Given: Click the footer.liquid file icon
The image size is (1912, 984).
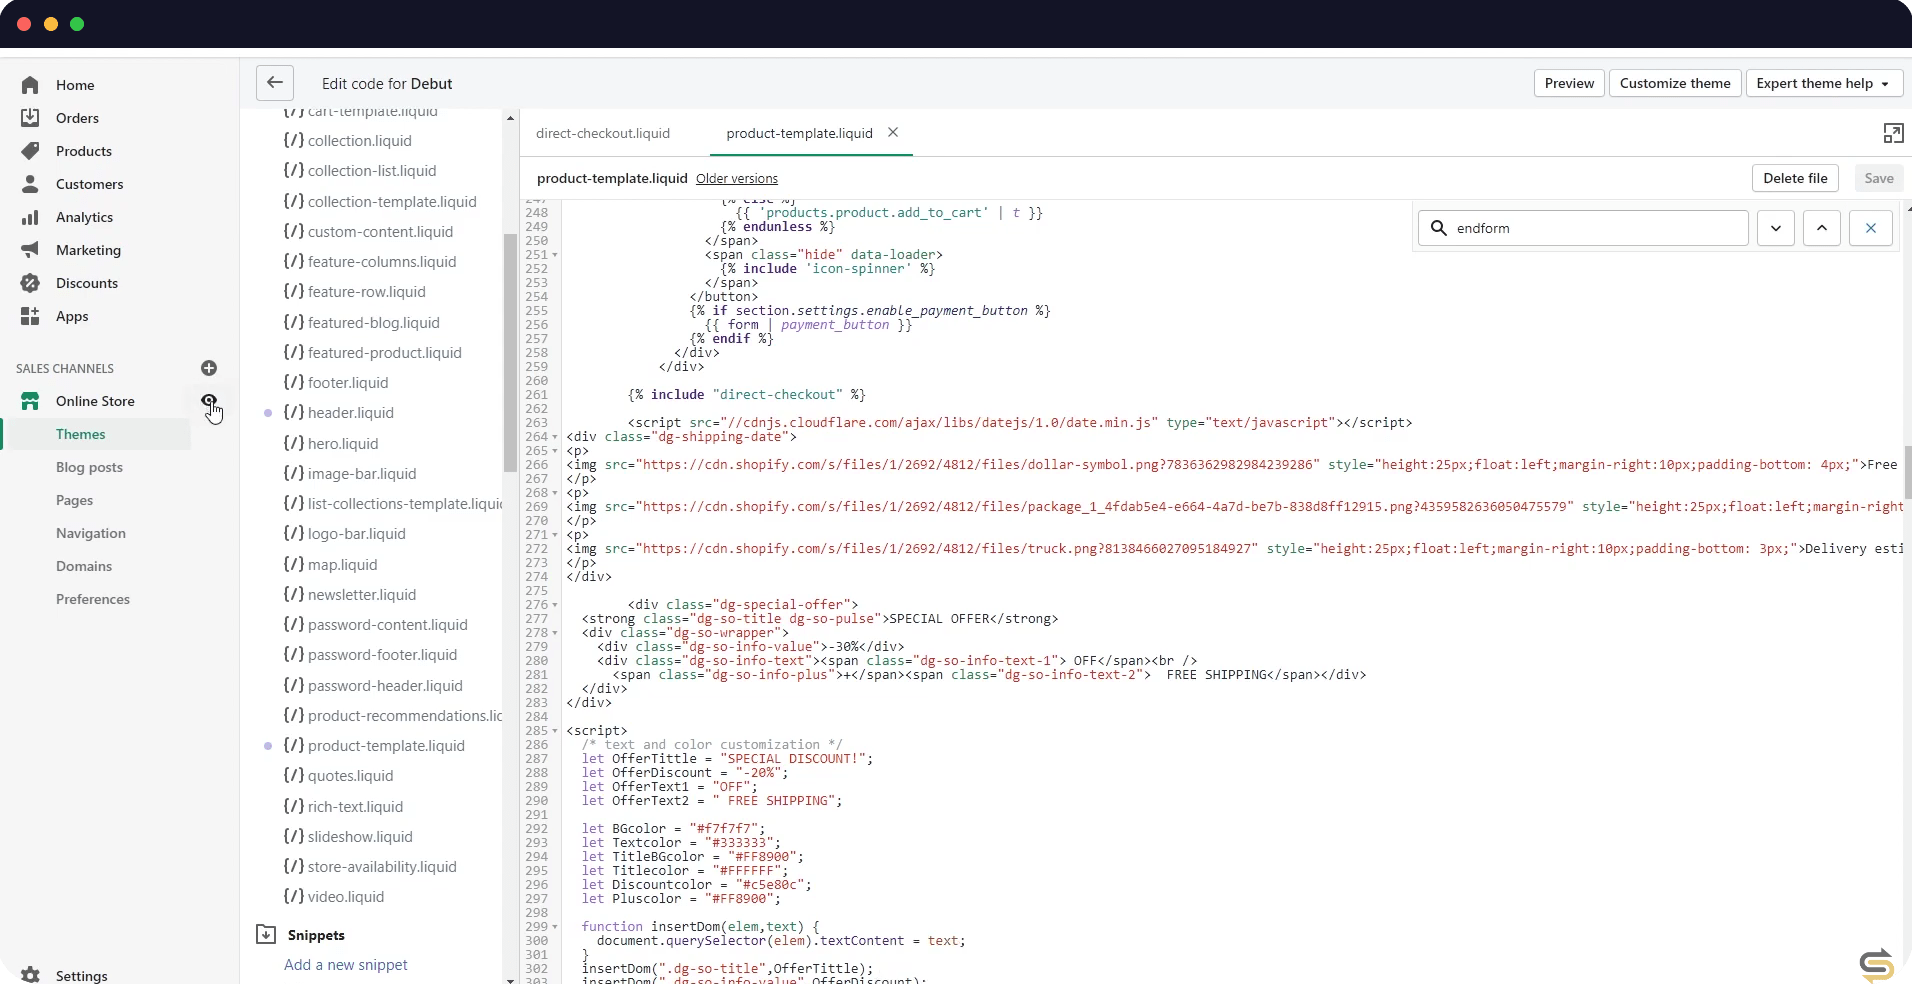Looking at the screenshot, I should click(x=293, y=382).
